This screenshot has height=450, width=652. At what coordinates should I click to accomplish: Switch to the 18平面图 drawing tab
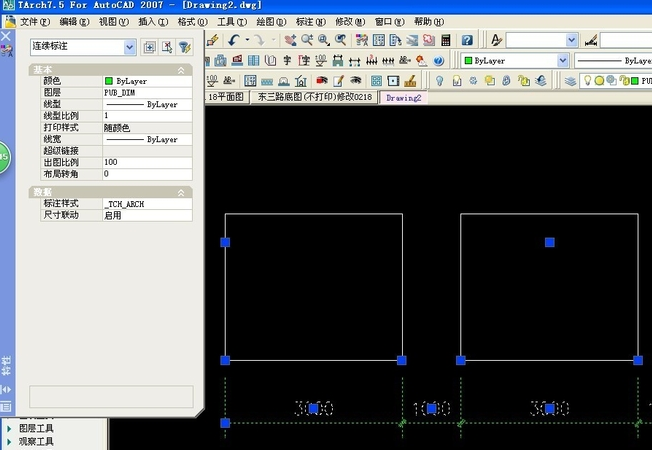pyautogui.click(x=227, y=97)
